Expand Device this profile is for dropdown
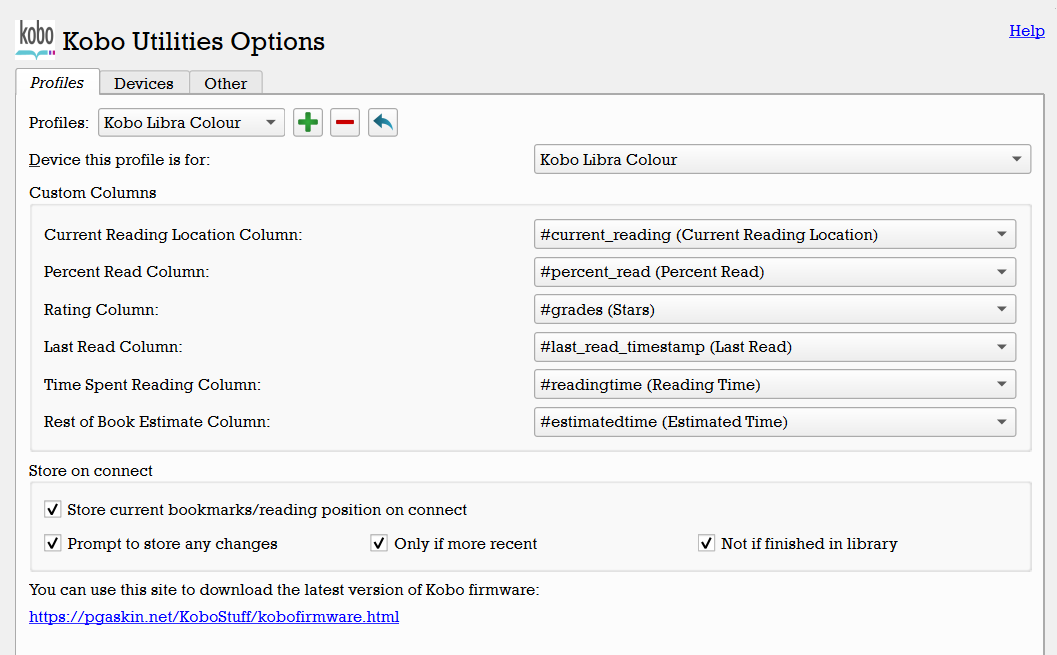Image resolution: width=1057 pixels, height=655 pixels. (x=782, y=160)
